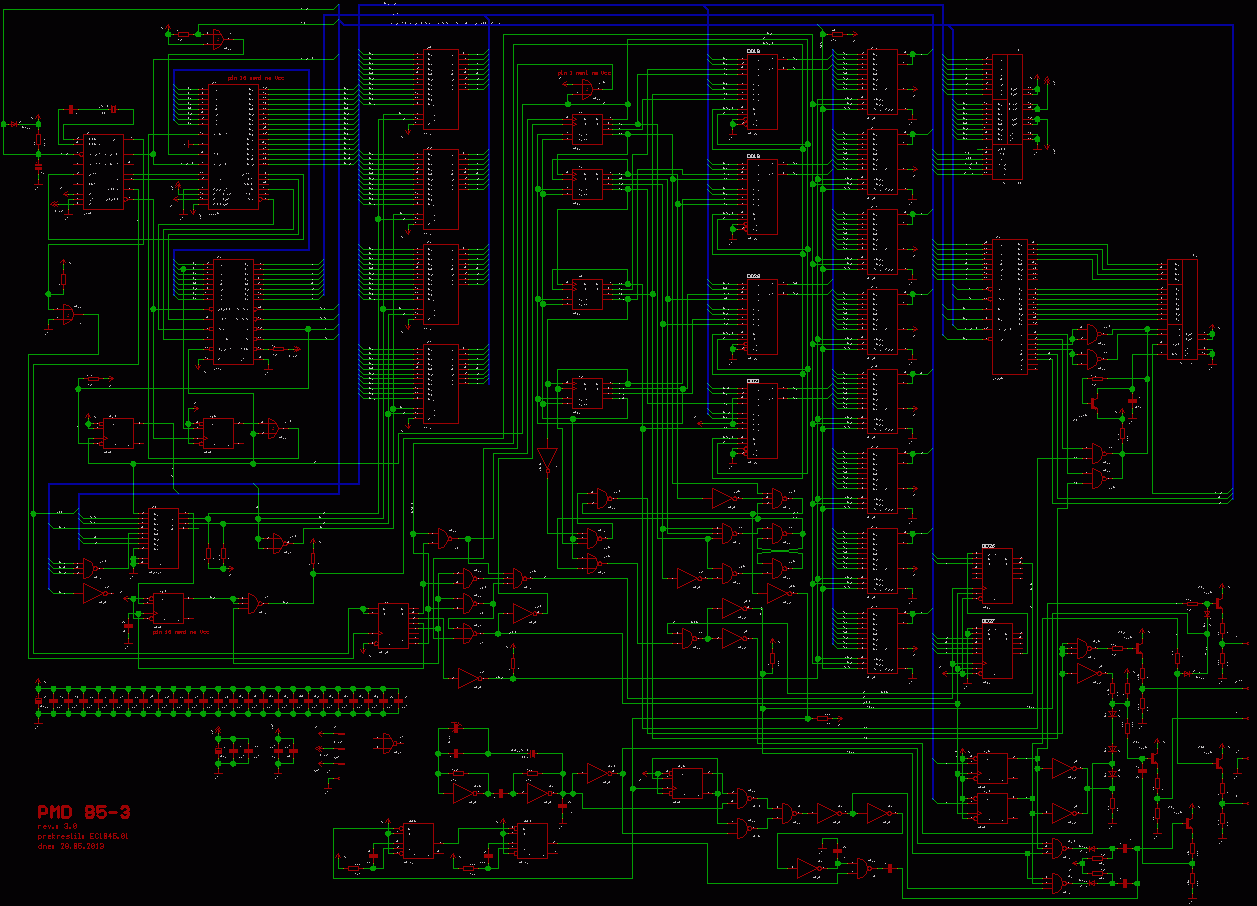1257x906 pixels.
Task: Click the large chip below the pin 34 note
Action: (x=235, y=146)
